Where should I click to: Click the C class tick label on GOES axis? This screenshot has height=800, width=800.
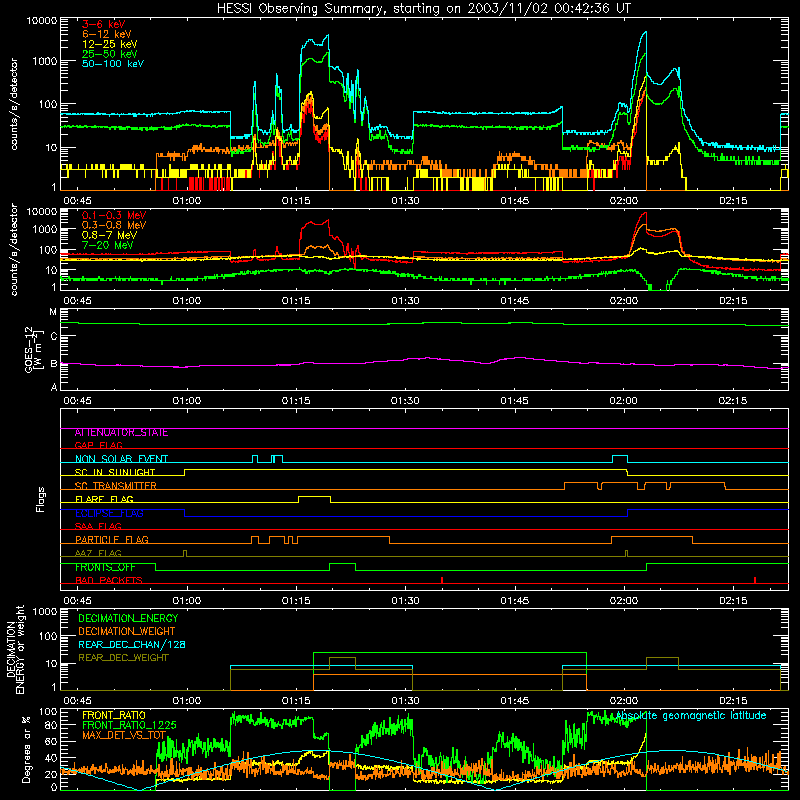(54, 337)
